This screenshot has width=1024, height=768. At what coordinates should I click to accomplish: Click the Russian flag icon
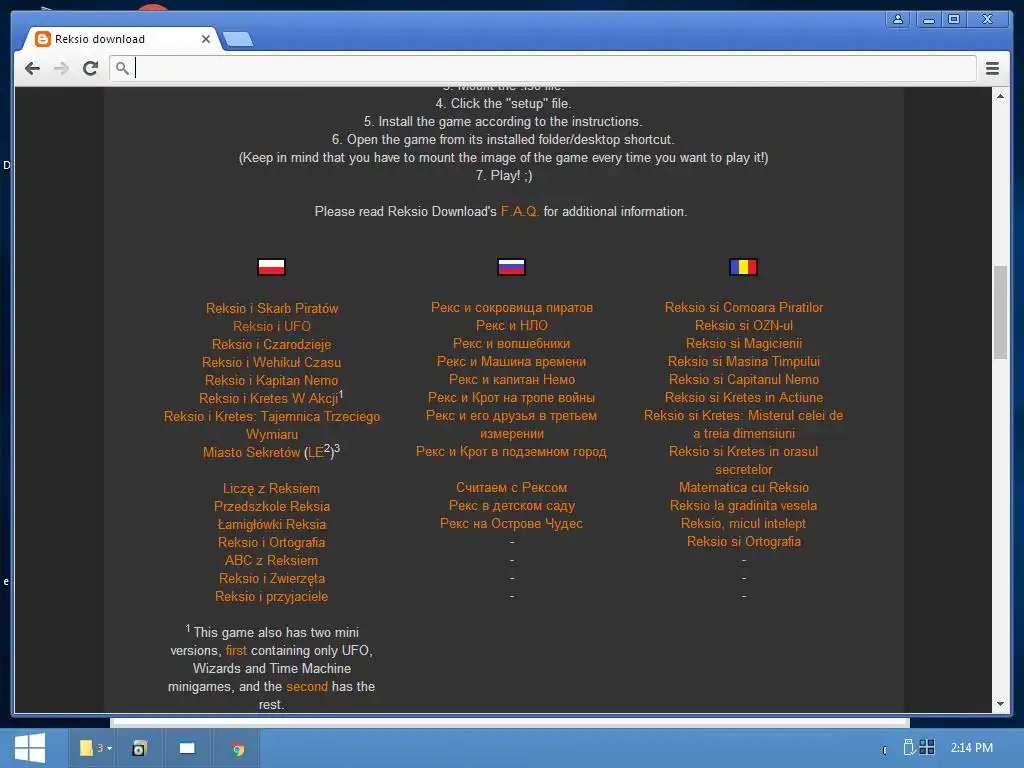click(511, 266)
